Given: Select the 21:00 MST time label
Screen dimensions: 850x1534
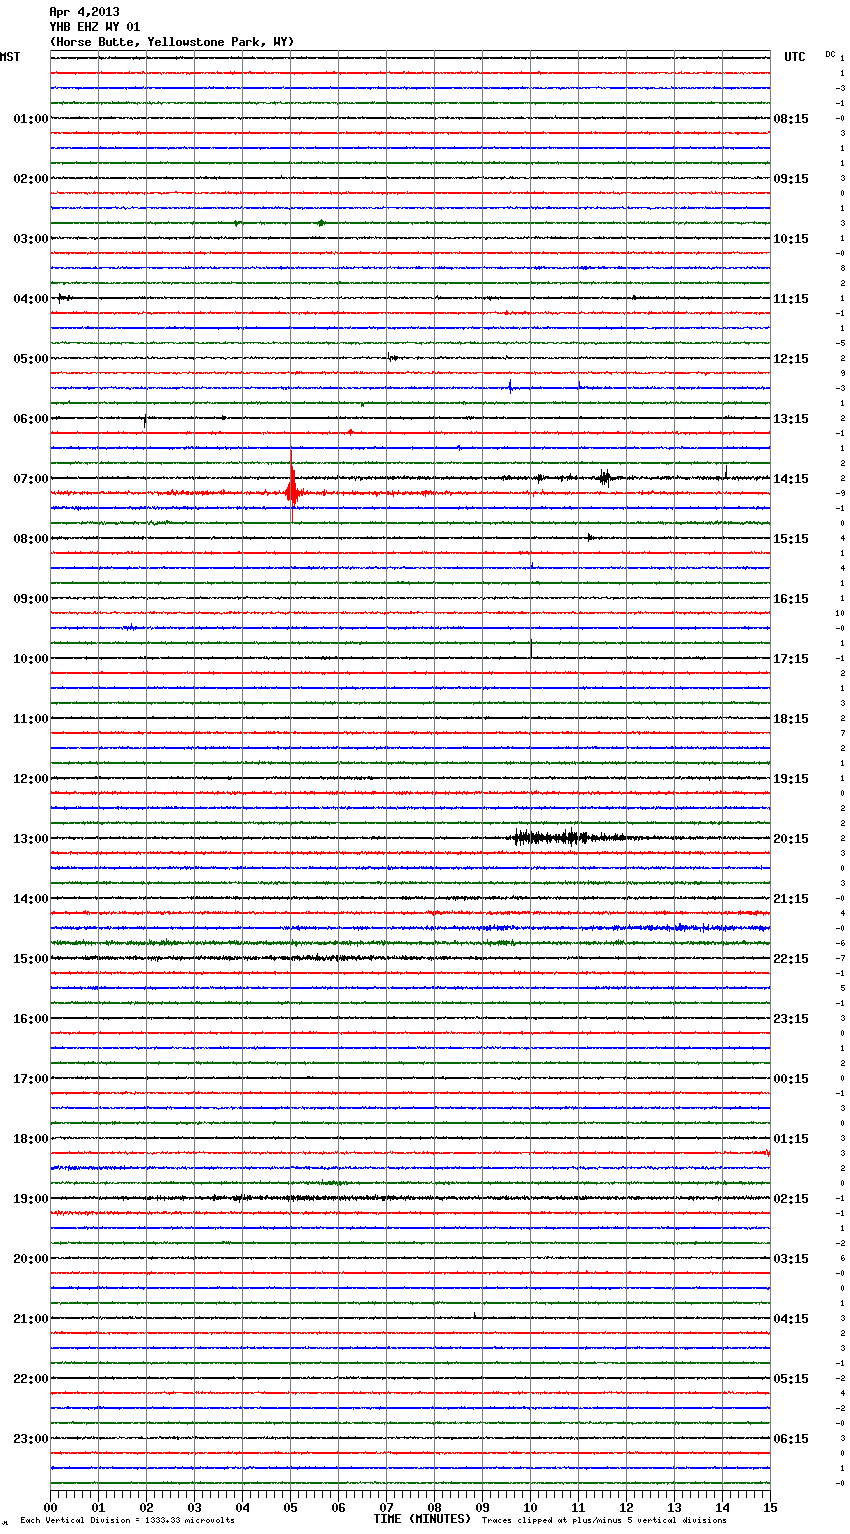Looking at the screenshot, I should click(31, 1319).
